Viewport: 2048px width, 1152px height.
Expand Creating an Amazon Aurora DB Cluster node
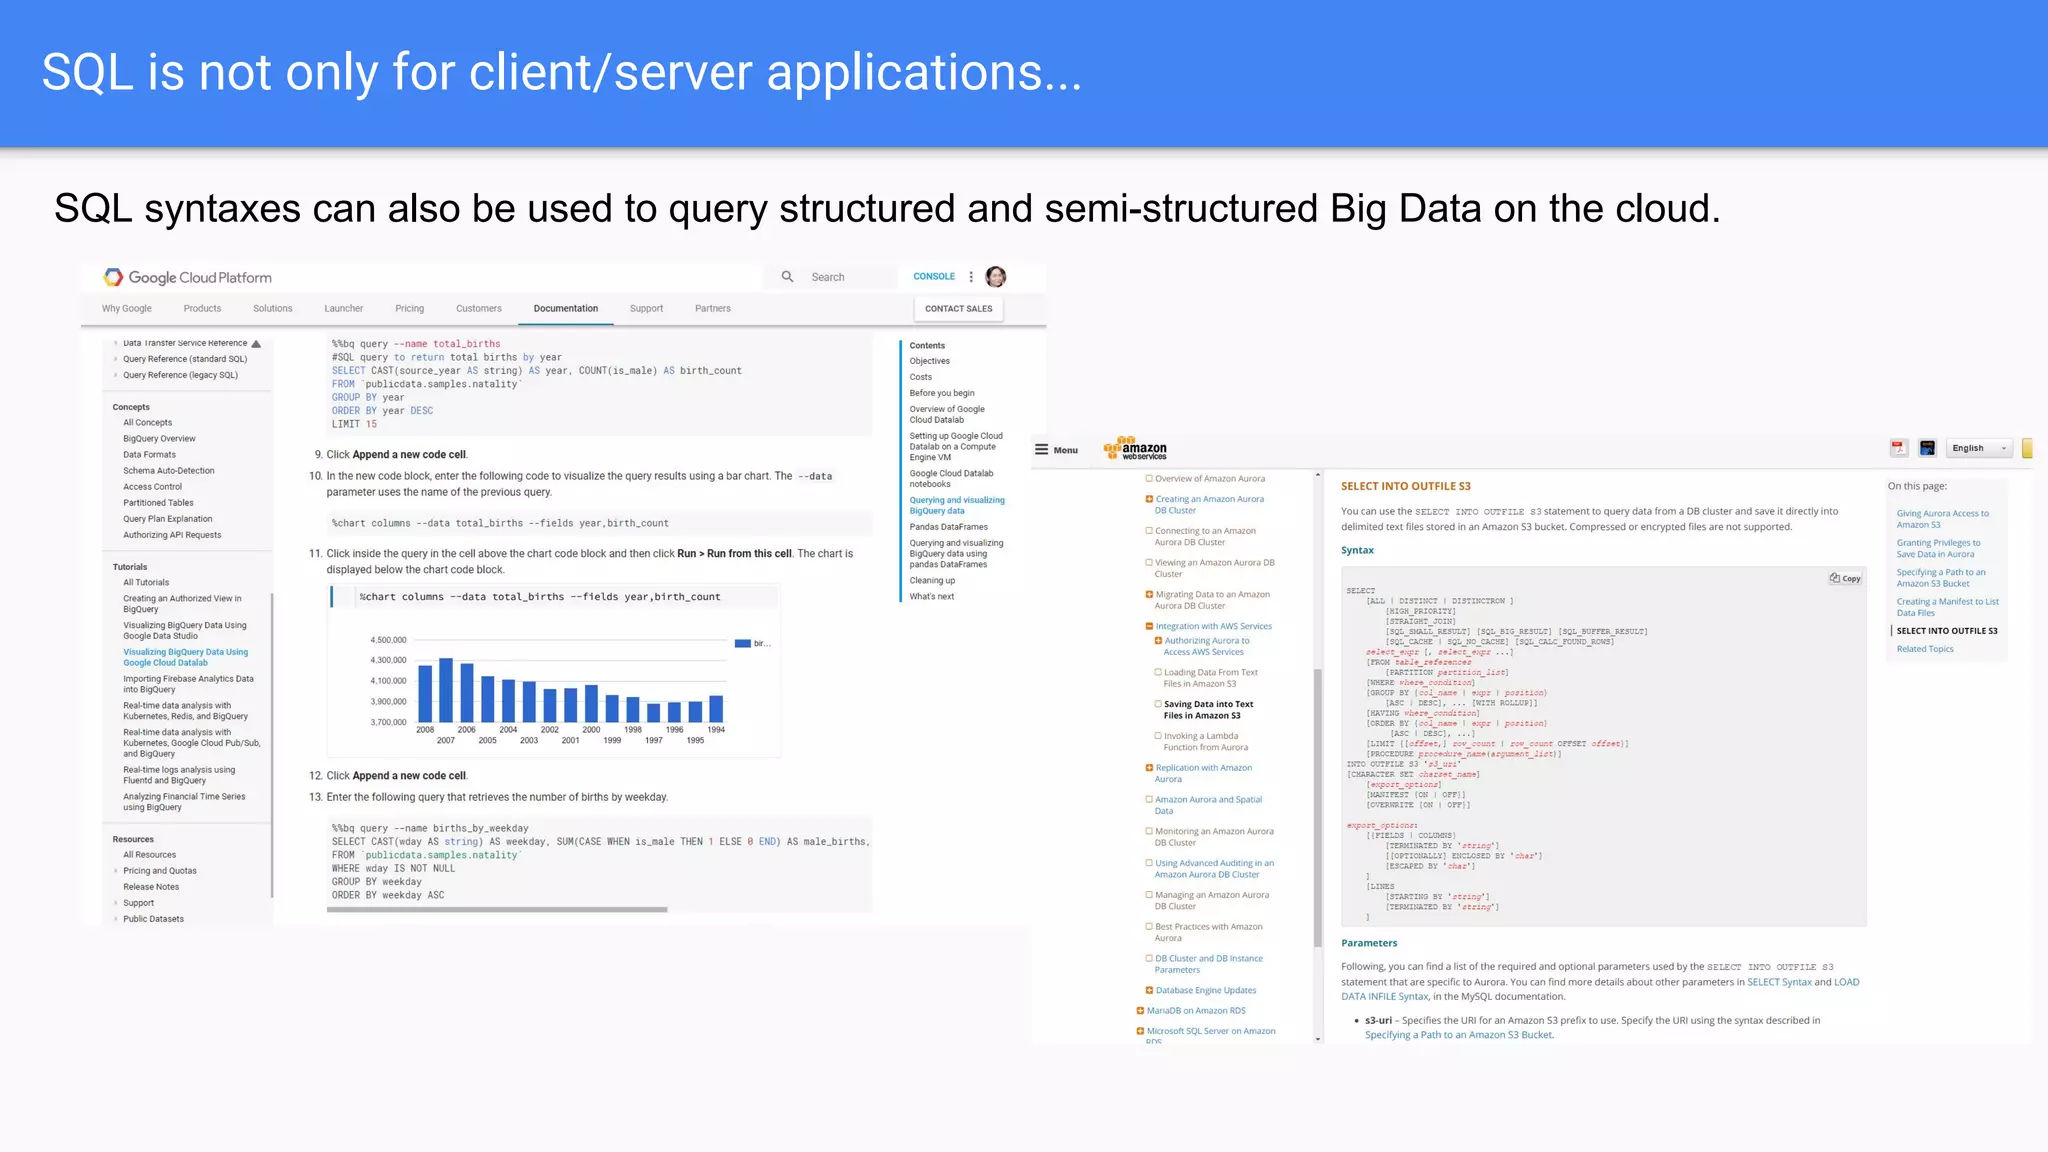point(1149,499)
